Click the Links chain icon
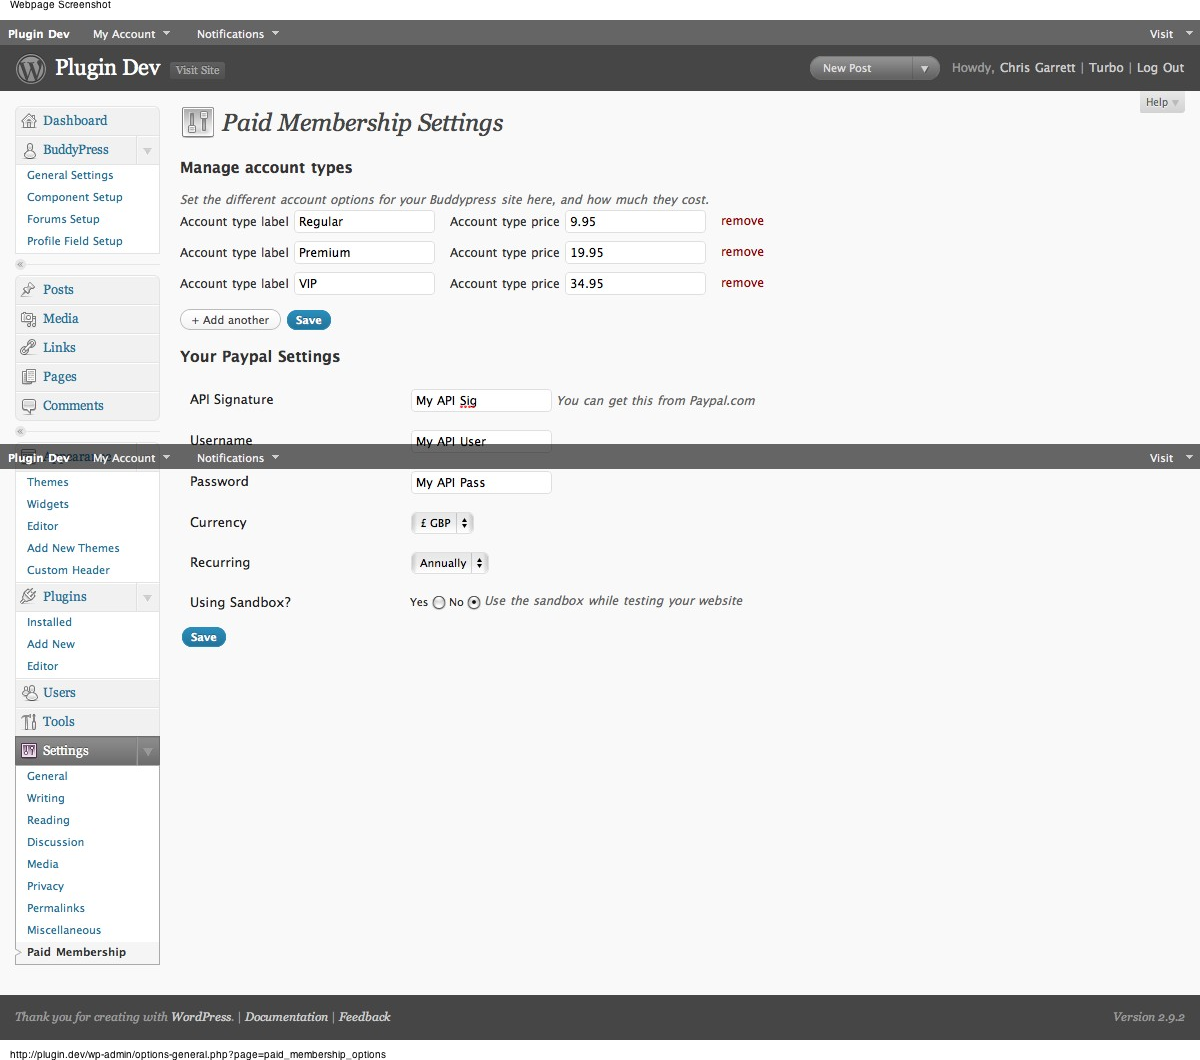Screen dimensions: 1200x1060 29,348
